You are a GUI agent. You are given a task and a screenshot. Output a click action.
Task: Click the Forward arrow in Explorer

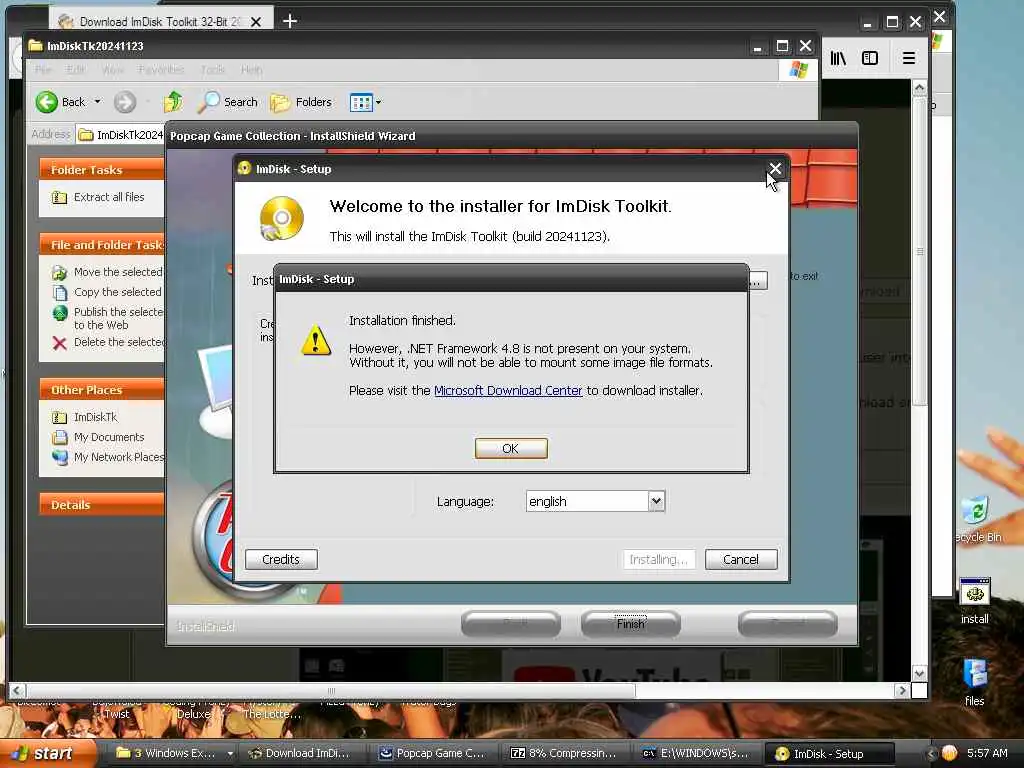click(x=125, y=102)
